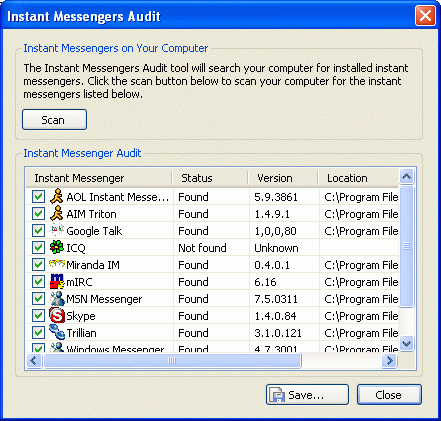The height and width of the screenshot is (421, 441).
Task: Click version 7.5.0311 cell
Action: (x=276, y=299)
